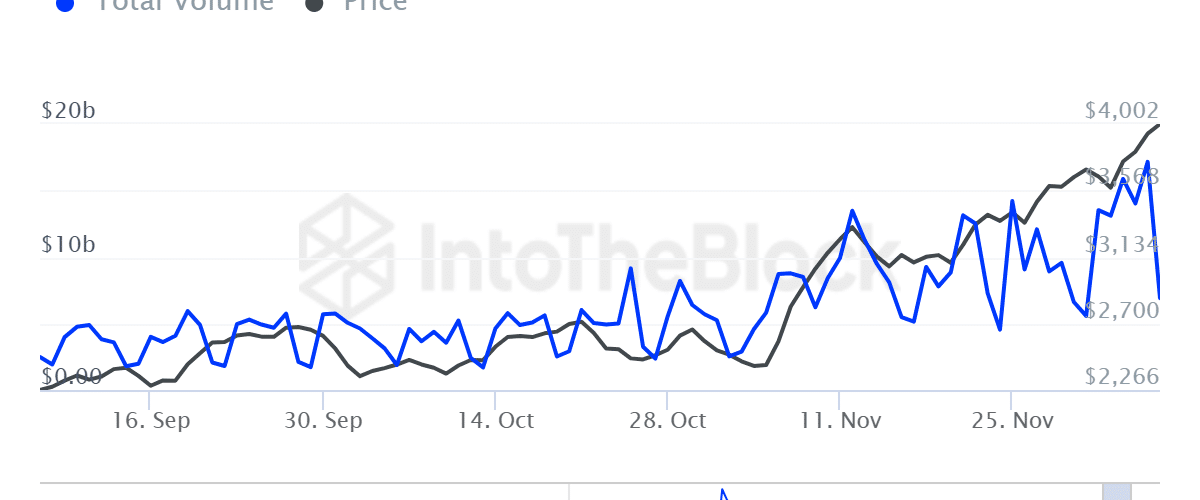Select the 11. Nov date label
1200x500 pixels.
pyautogui.click(x=840, y=421)
